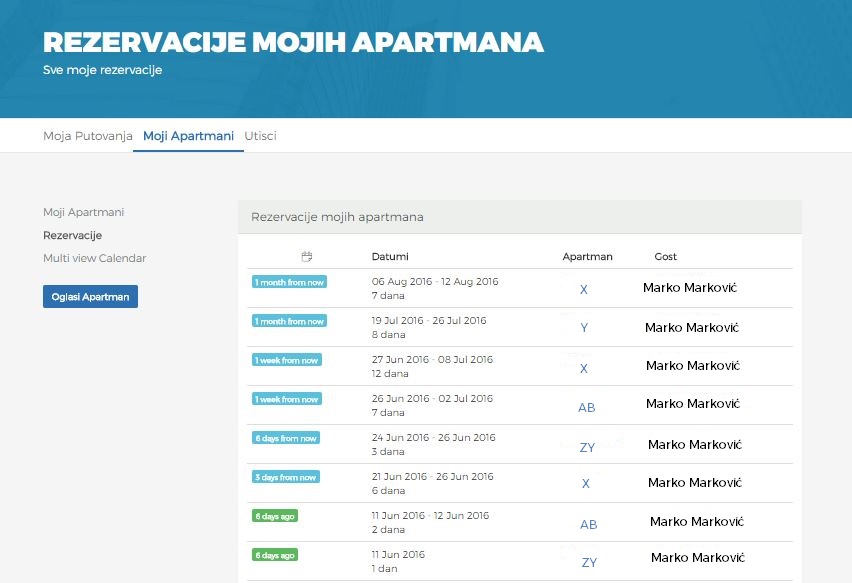This screenshot has width=852, height=583.
Task: Open Moji Apartmani in the sidebar
Action: (83, 213)
